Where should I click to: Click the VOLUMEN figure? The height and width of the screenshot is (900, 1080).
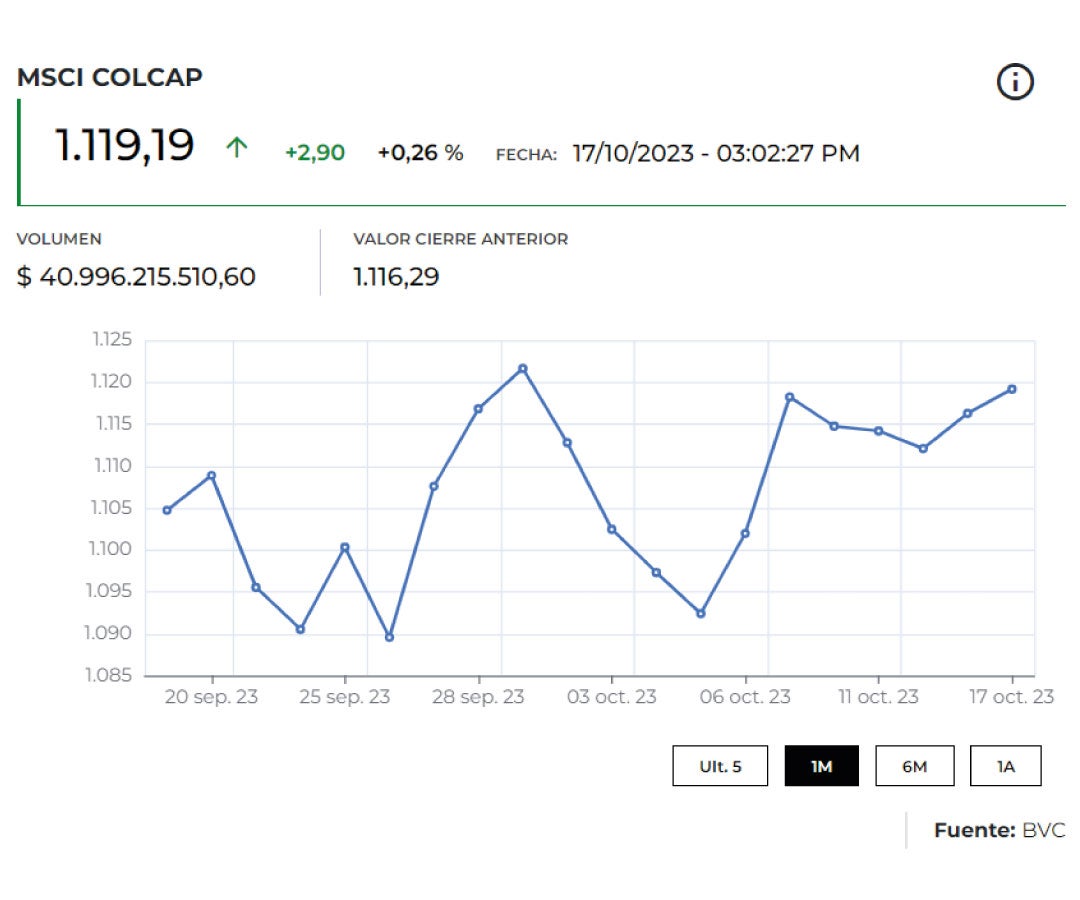click(137, 277)
